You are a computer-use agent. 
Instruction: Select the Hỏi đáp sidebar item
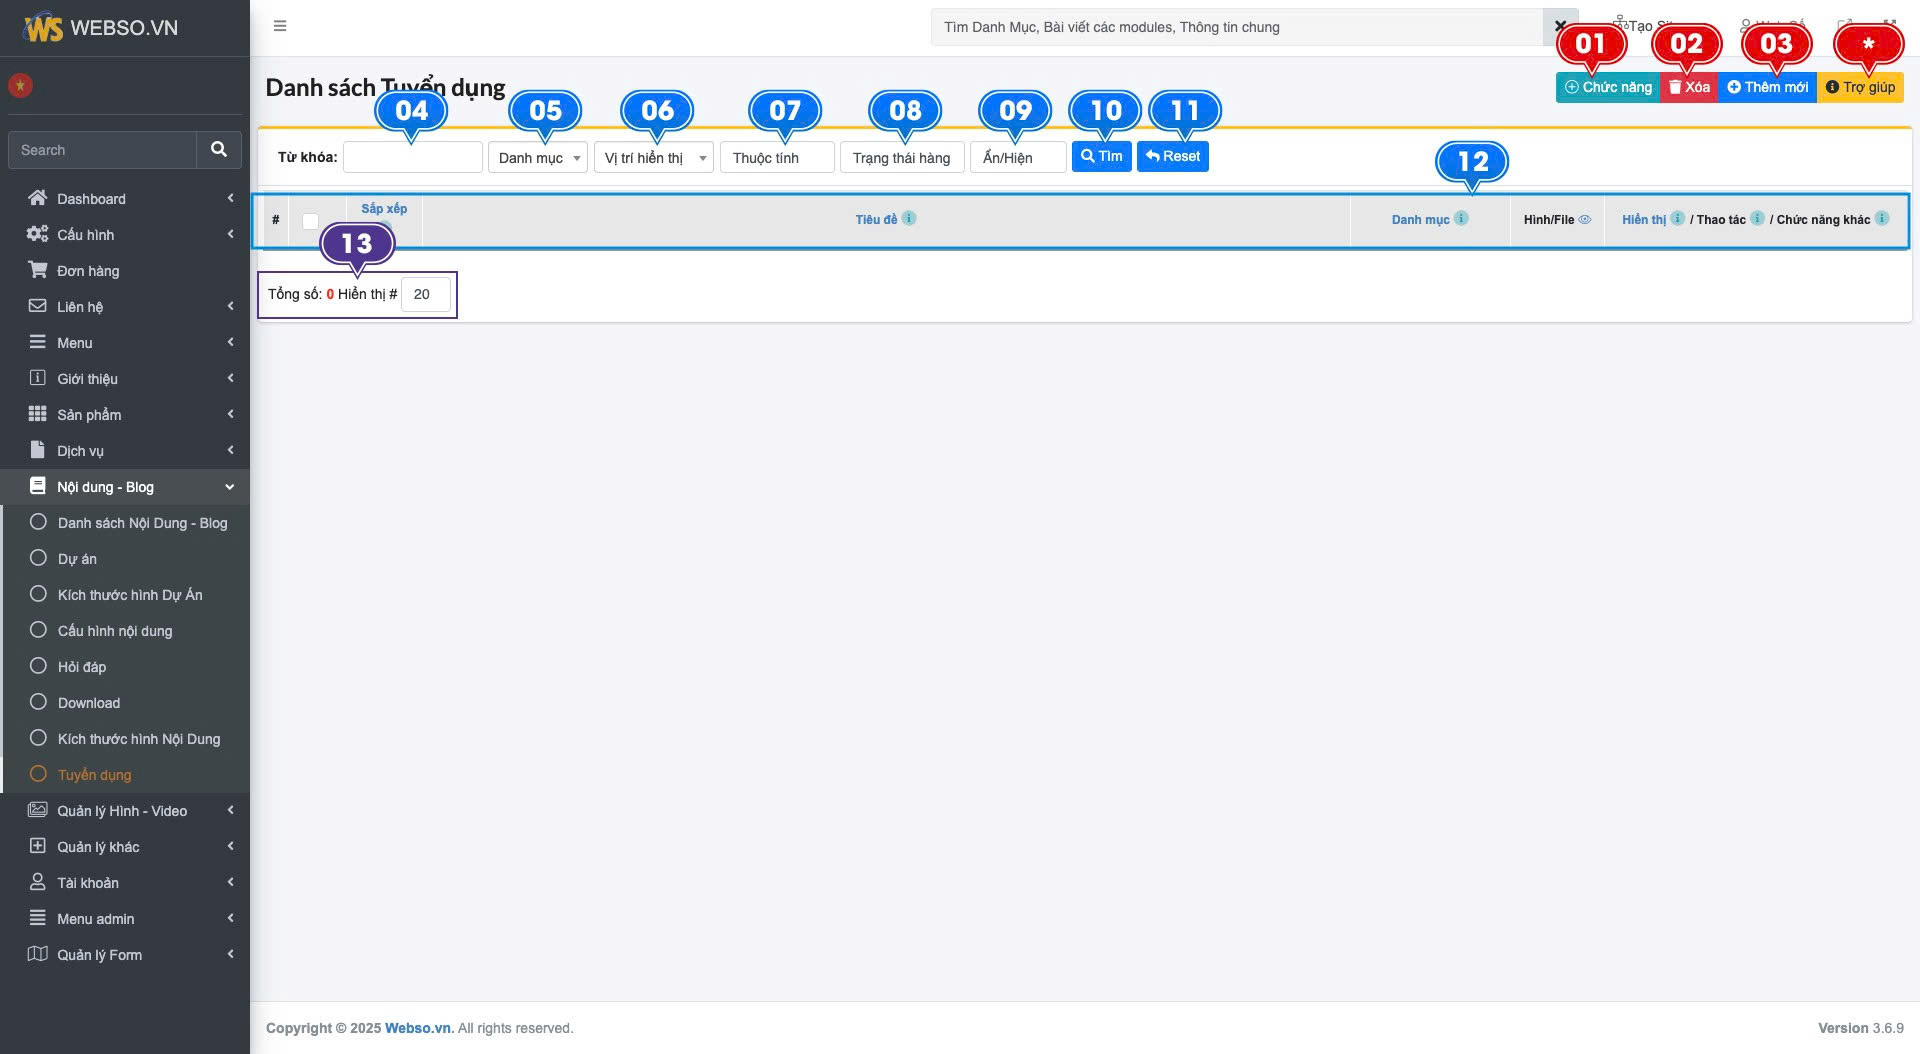click(x=81, y=667)
